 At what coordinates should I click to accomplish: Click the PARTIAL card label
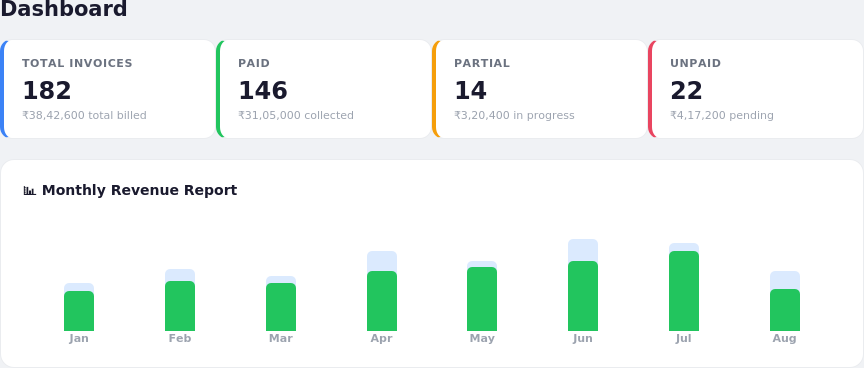482,63
